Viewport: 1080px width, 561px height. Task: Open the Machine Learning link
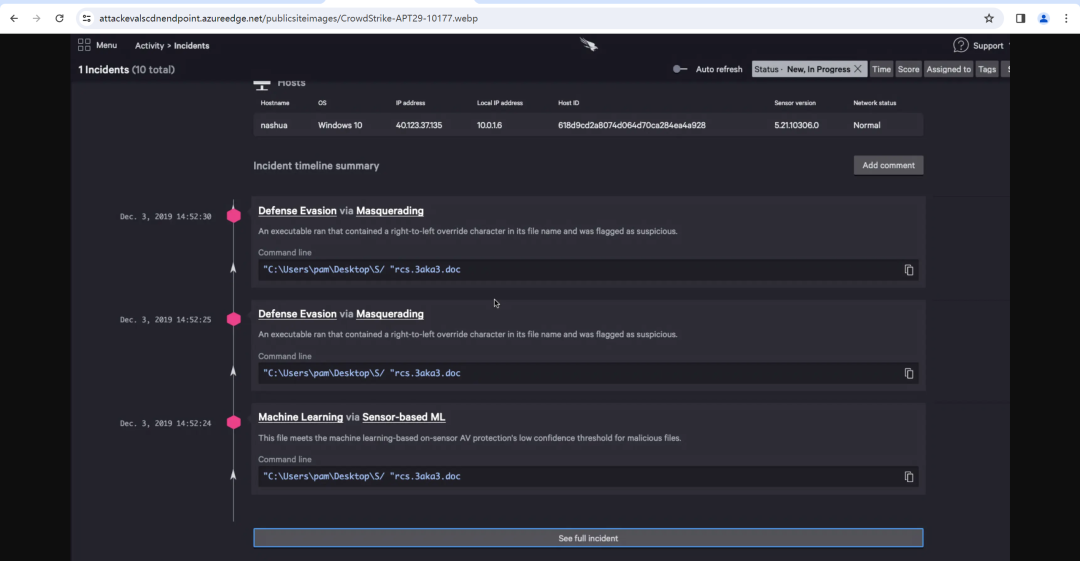(300, 418)
